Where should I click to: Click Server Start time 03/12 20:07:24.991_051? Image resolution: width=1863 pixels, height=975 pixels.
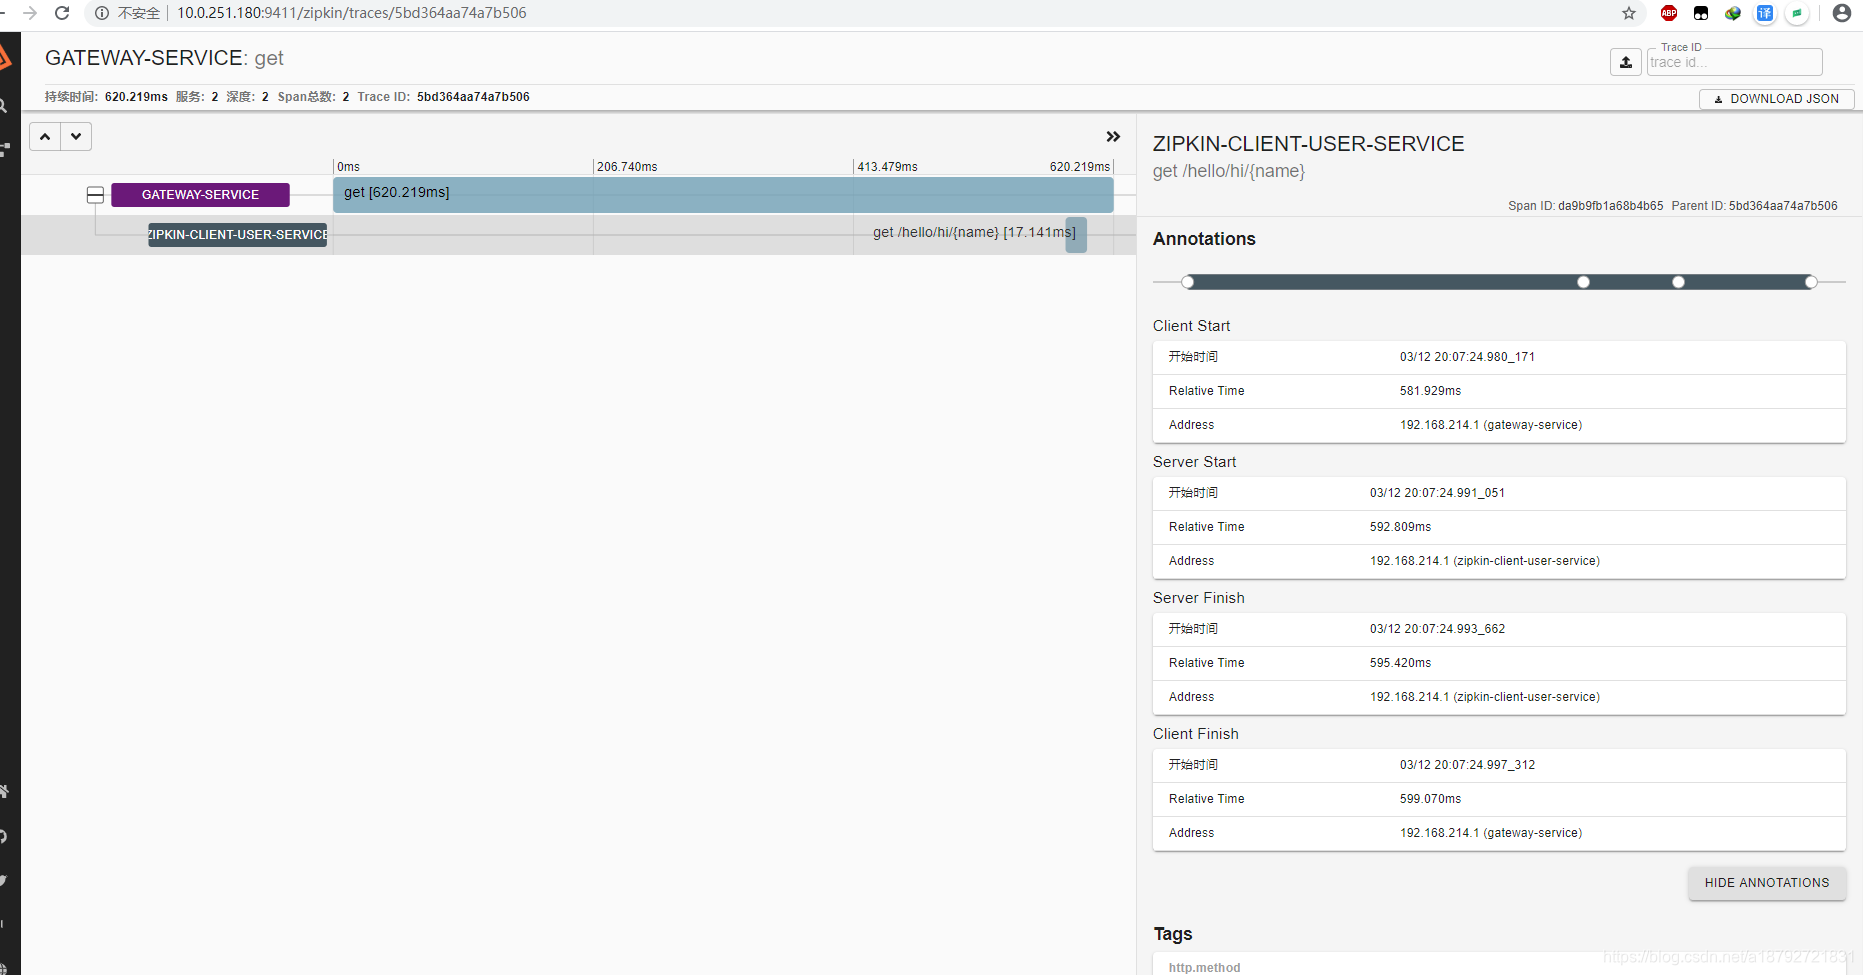(x=1437, y=493)
